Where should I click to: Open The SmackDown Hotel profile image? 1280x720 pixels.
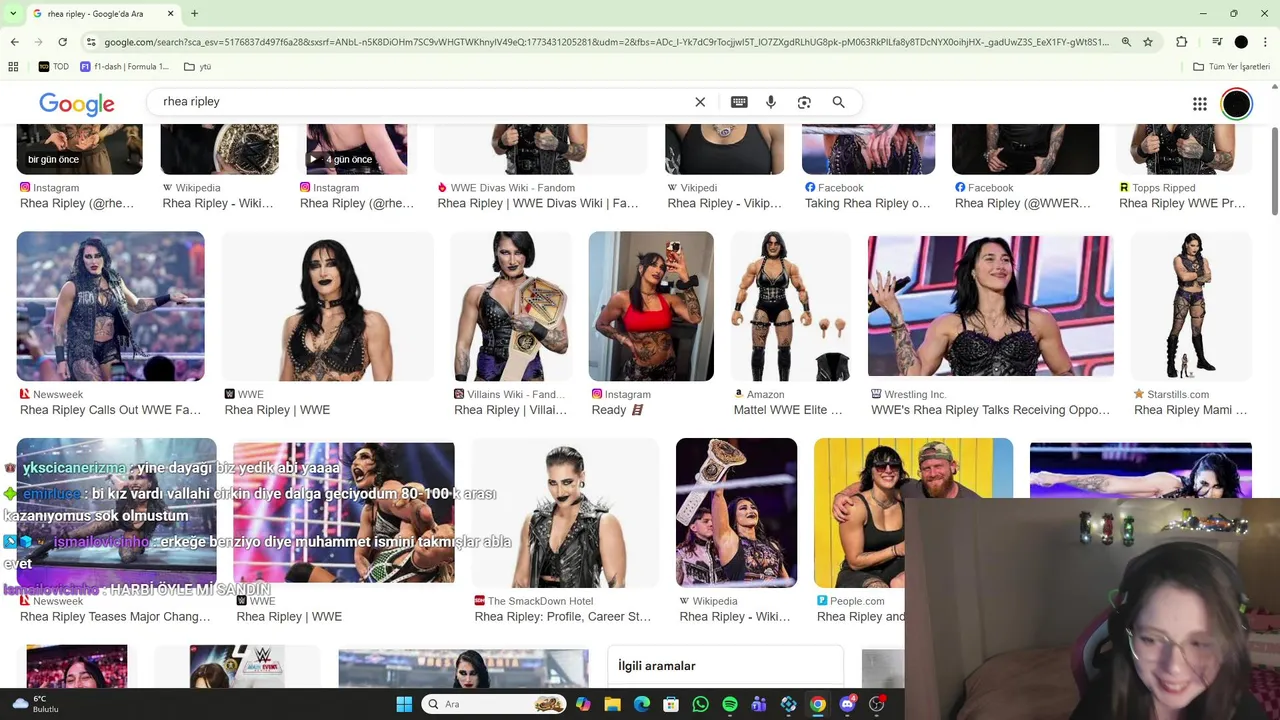564,513
